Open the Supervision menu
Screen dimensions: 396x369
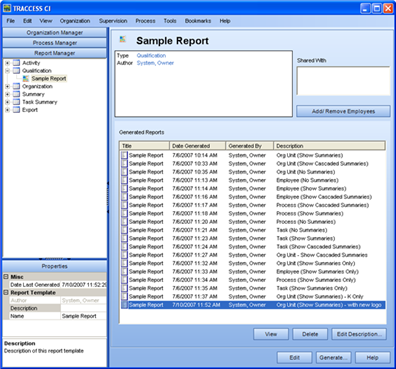click(x=113, y=21)
